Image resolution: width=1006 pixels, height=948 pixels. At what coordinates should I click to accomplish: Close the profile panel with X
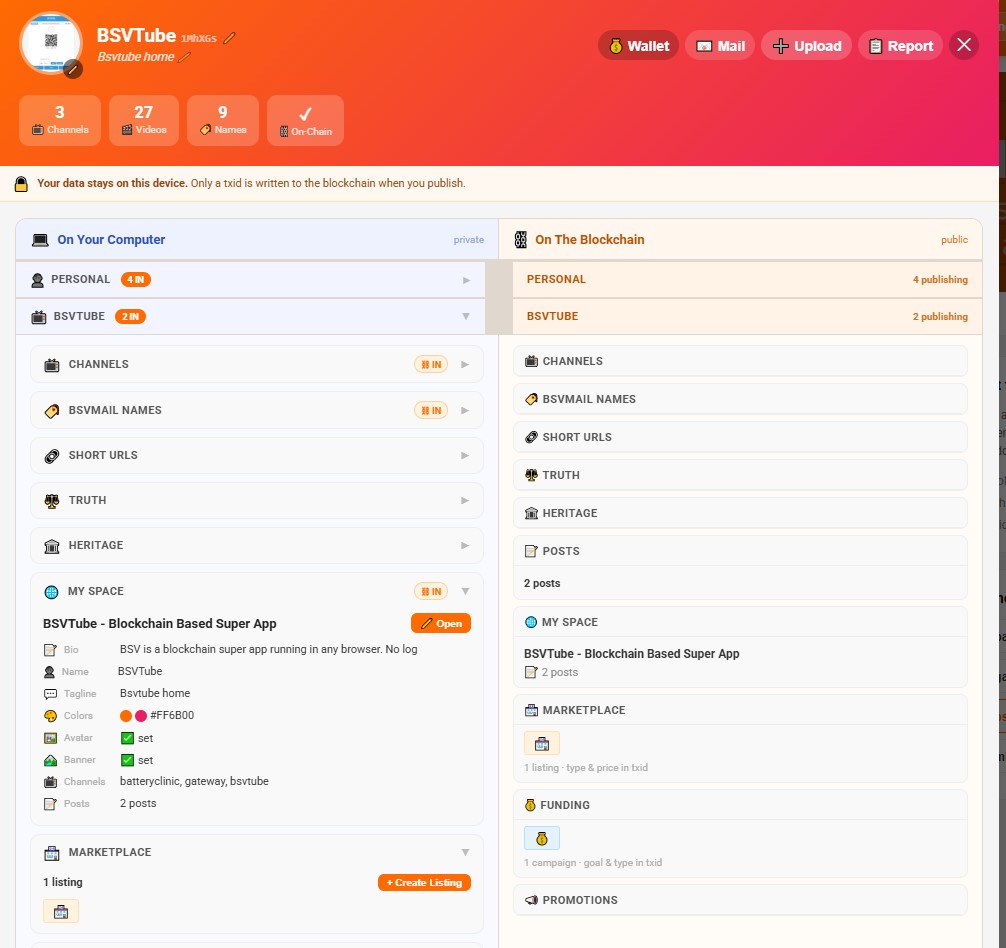[964, 45]
